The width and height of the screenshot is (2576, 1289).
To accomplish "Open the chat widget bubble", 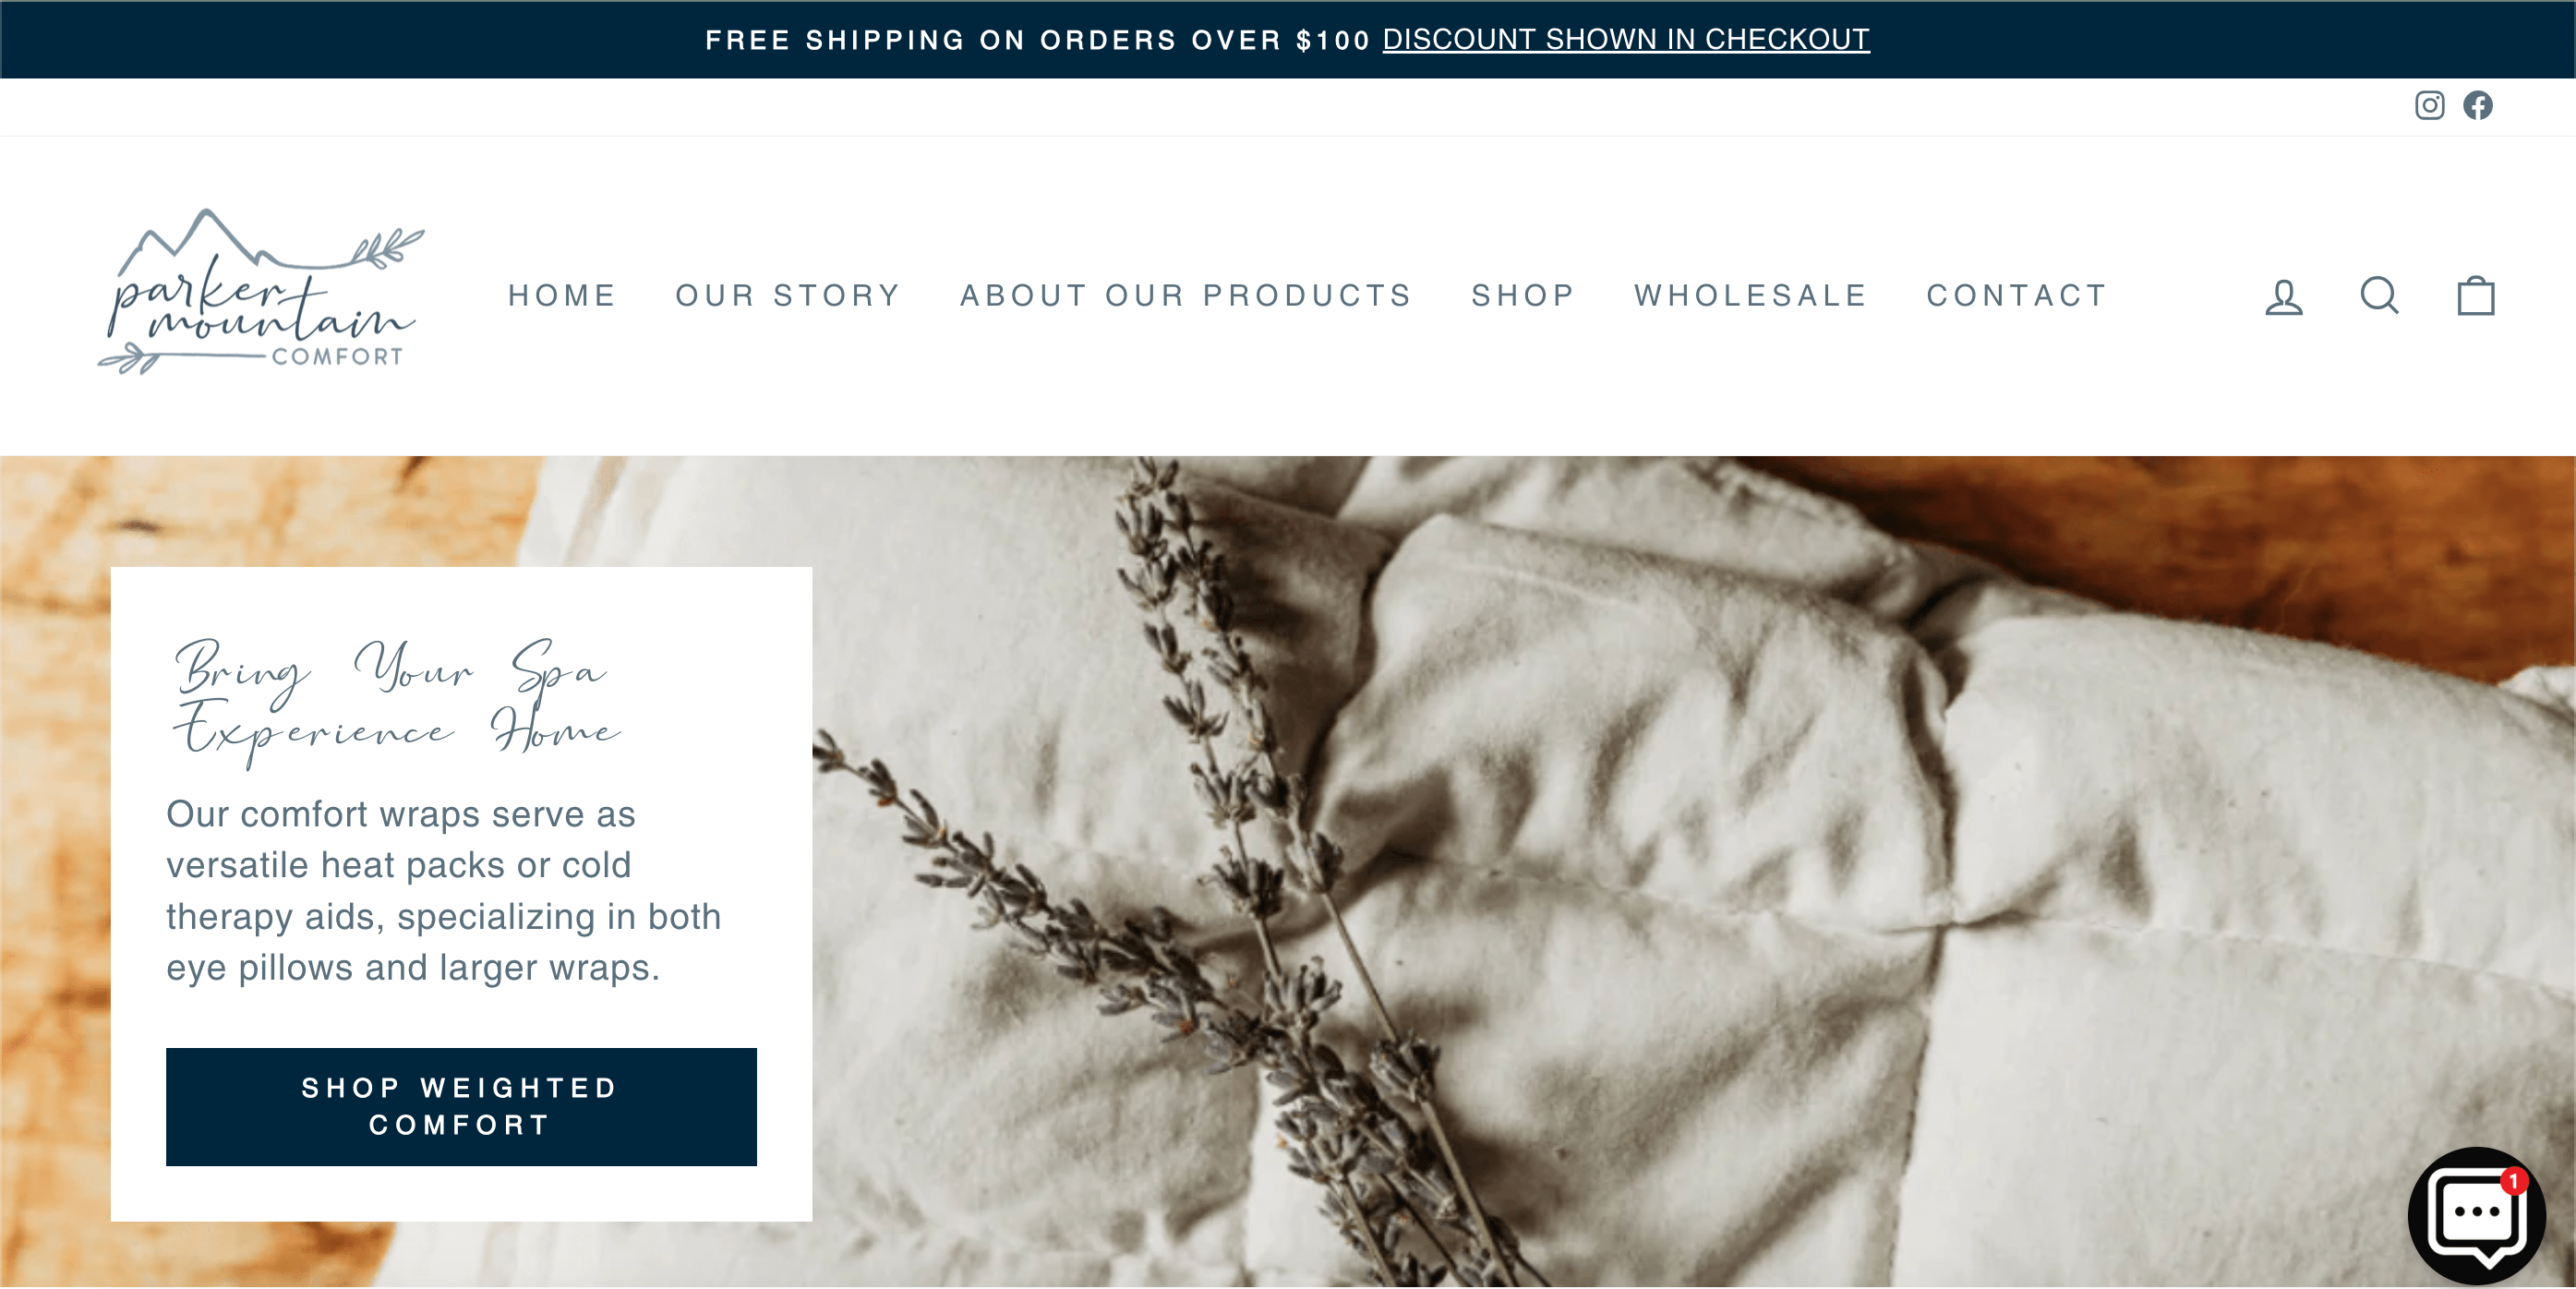I will (x=2477, y=1215).
